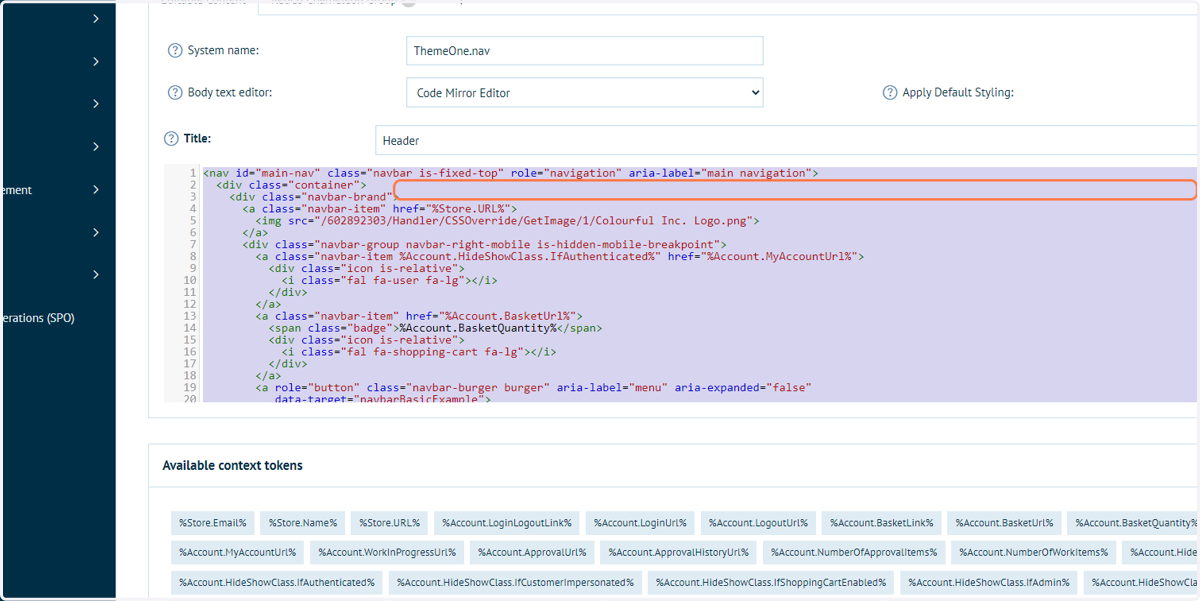The height and width of the screenshot is (601, 1200).
Task: Select the 'Available context tokens' heading
Action: [232, 465]
